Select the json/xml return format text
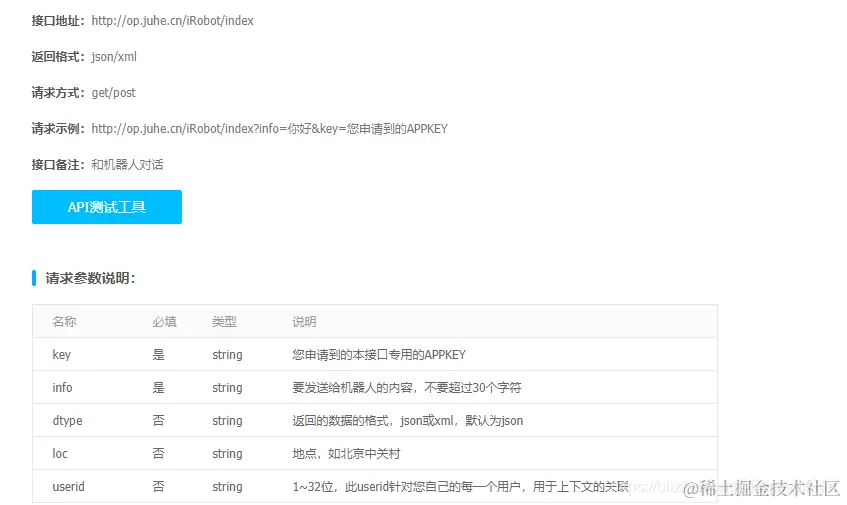The height and width of the screenshot is (505, 847). 114,57
